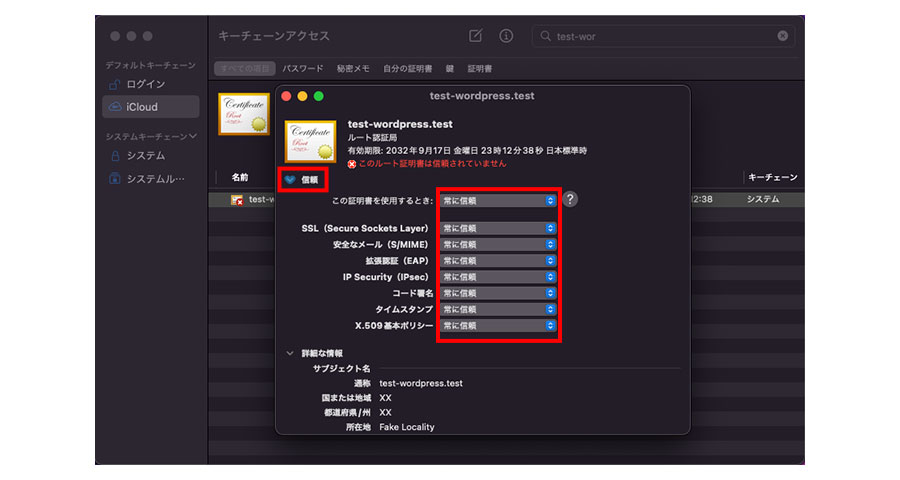Collapse the 詳細な情報 section
The image size is (900, 480).
pyautogui.click(x=290, y=353)
